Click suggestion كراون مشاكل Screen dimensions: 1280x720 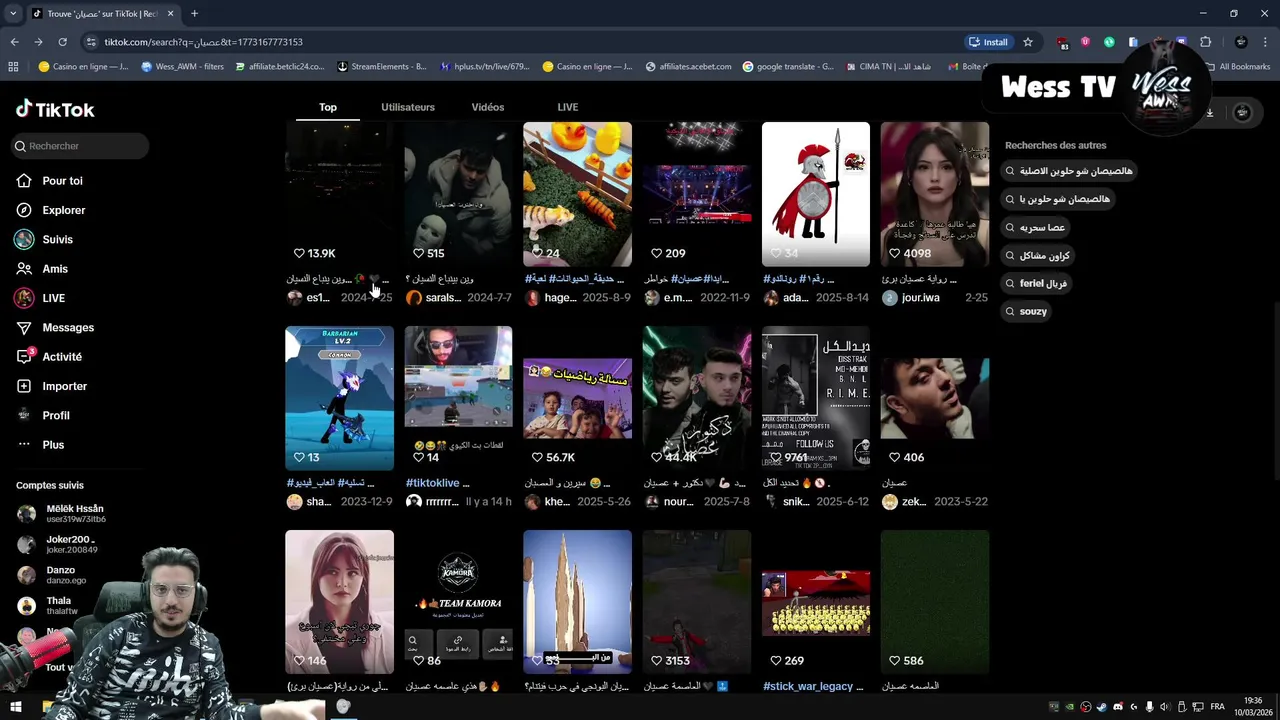pyautogui.click(x=1037, y=255)
